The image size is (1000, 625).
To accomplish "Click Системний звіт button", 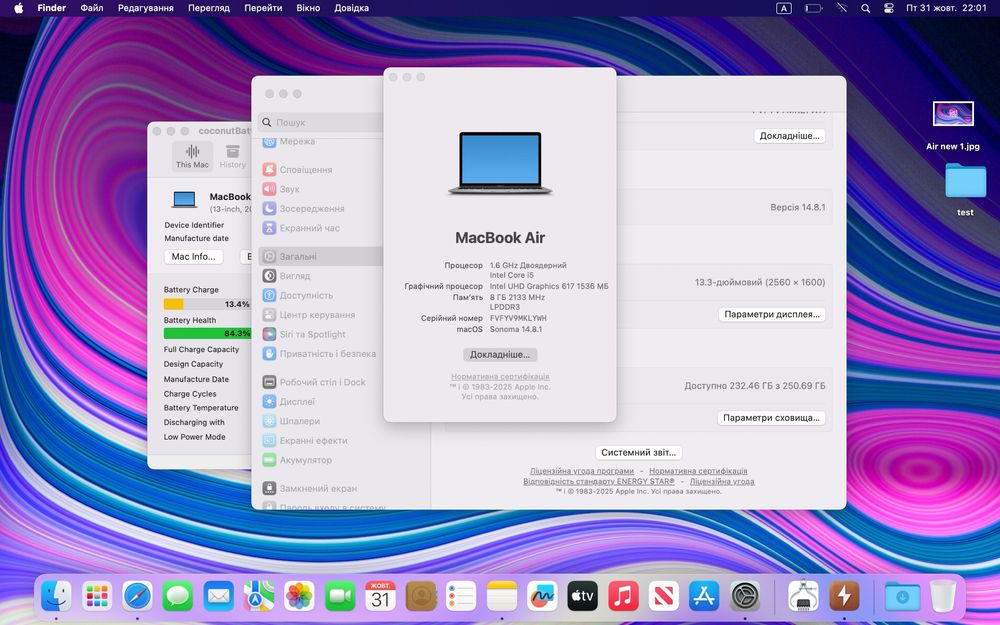I will pos(638,452).
